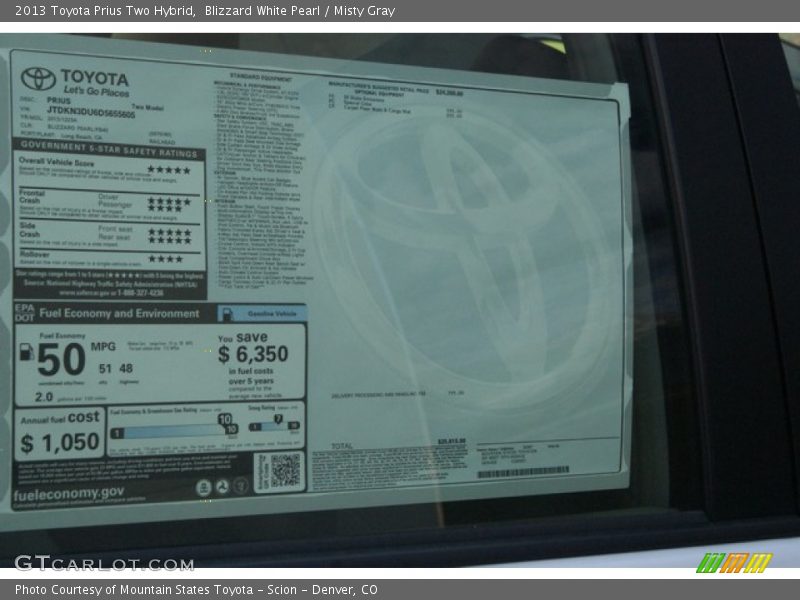Click the Toyota emblem beside the brand name
Viewport: 800px width, 600px height.
[38, 78]
